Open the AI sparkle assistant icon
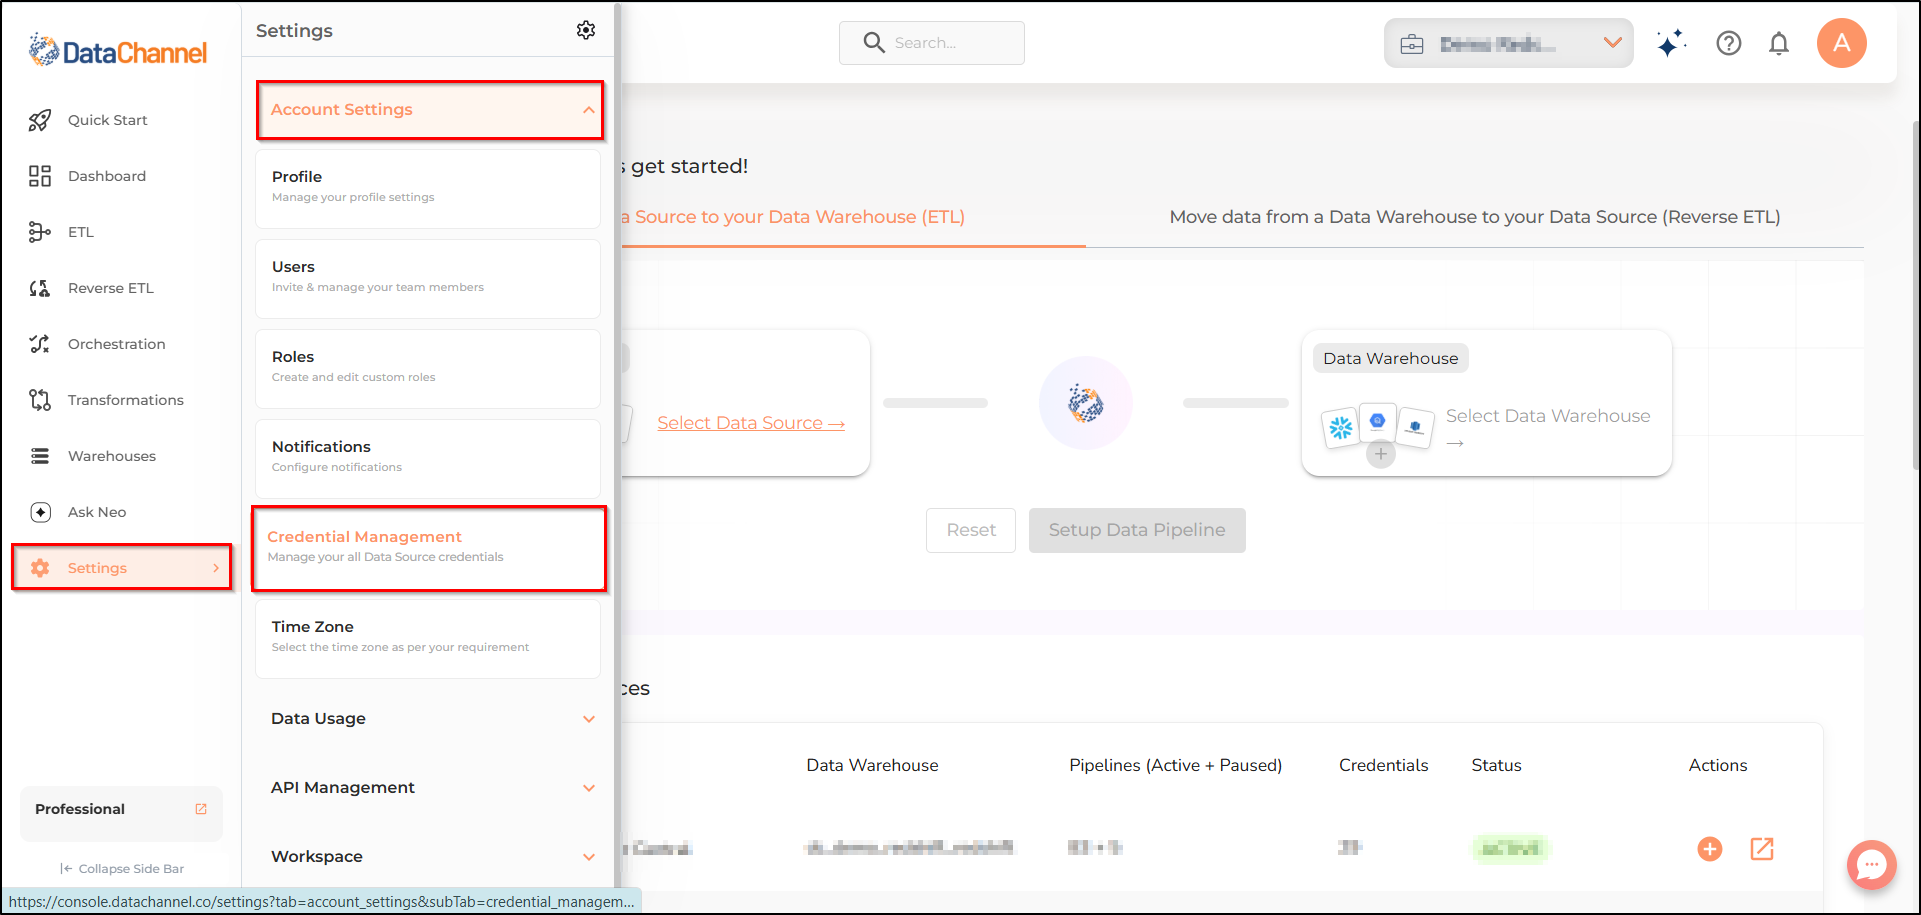The width and height of the screenshot is (1921, 915). pos(1671,43)
